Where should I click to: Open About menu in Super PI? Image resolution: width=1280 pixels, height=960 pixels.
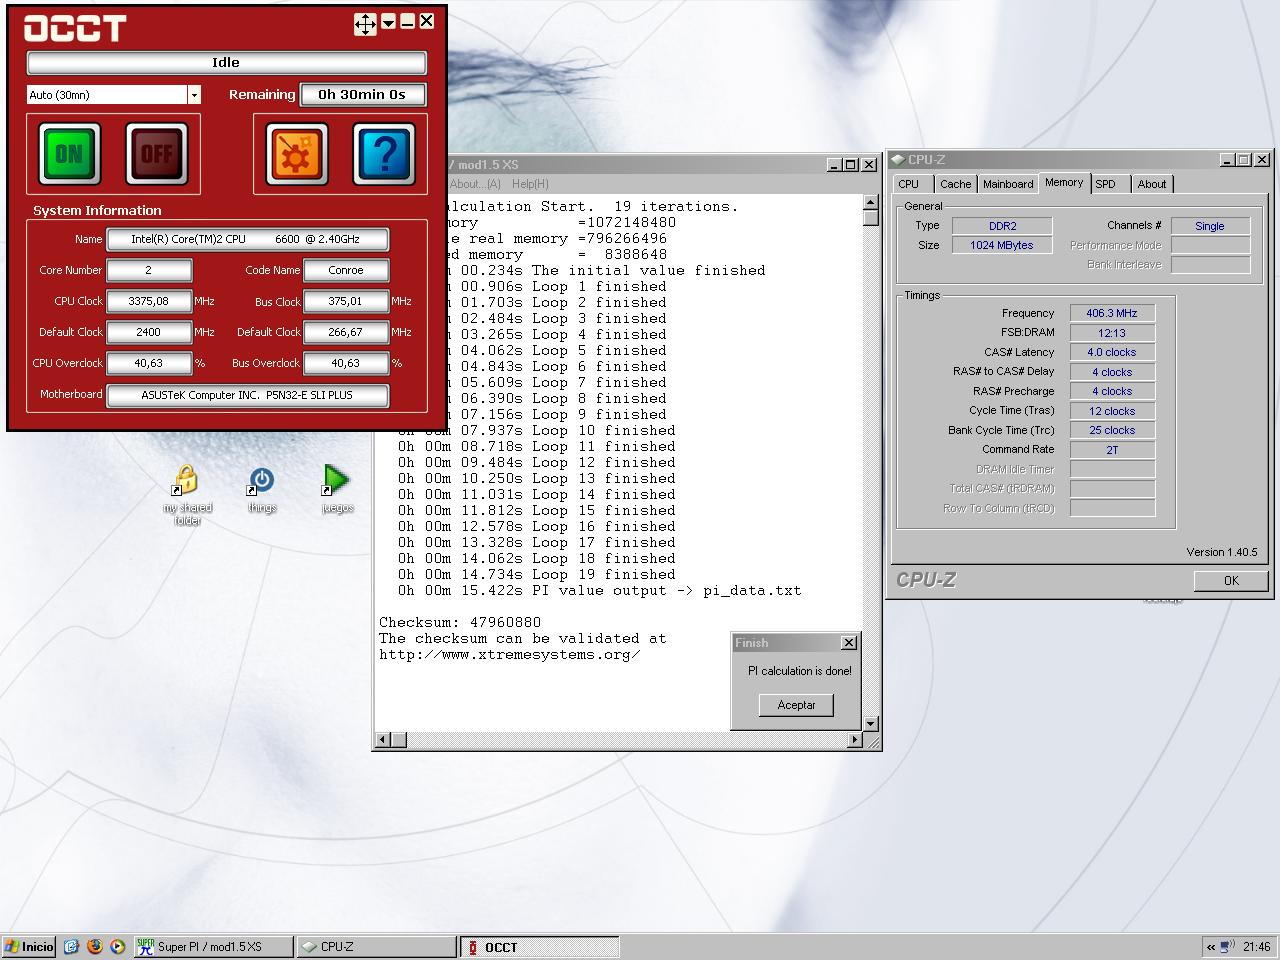tap(474, 184)
